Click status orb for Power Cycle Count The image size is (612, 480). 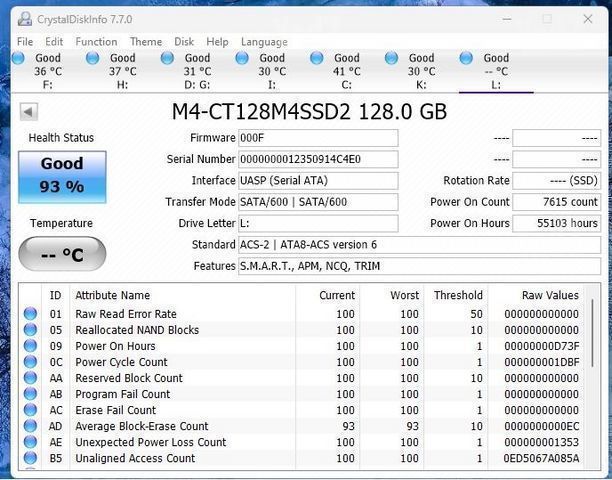(x=30, y=361)
